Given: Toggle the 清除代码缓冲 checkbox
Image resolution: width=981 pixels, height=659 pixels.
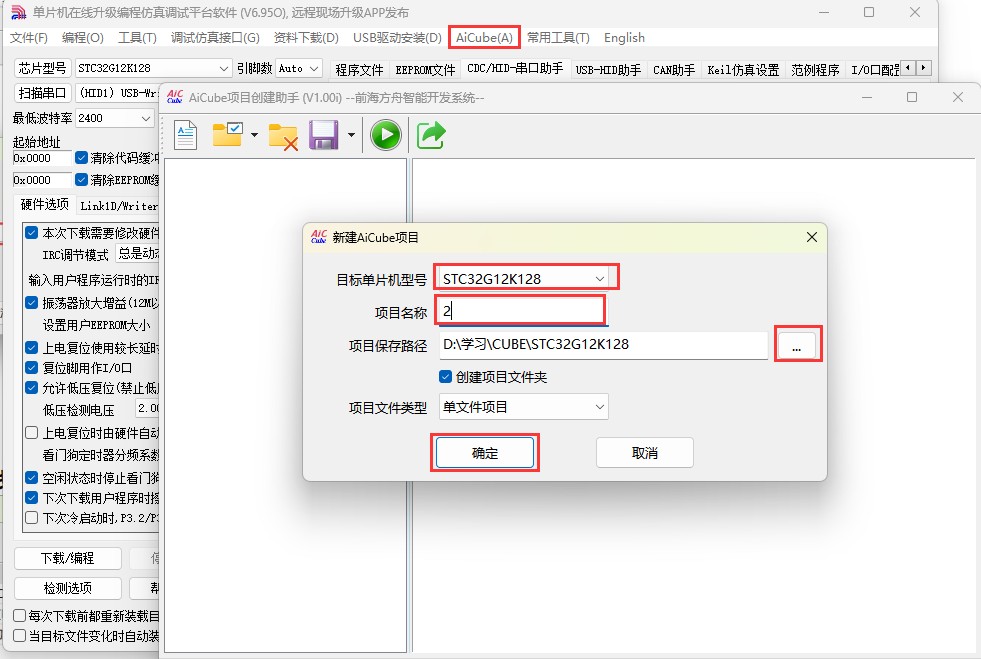Looking at the screenshot, I should 81,158.
